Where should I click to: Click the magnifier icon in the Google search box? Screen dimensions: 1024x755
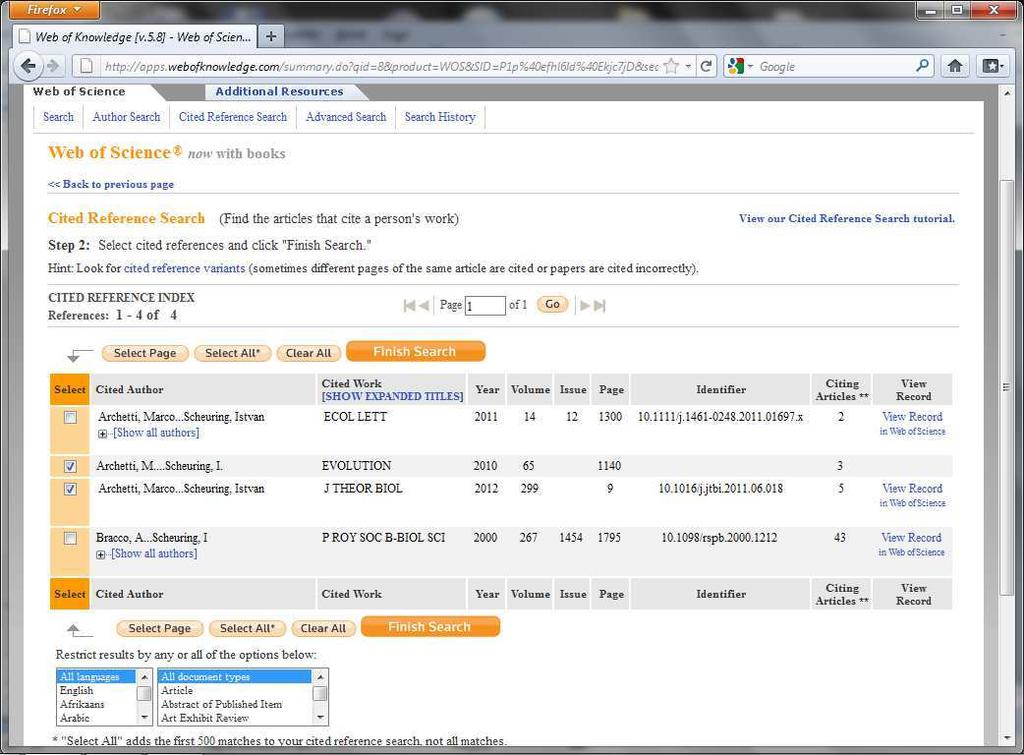point(922,66)
